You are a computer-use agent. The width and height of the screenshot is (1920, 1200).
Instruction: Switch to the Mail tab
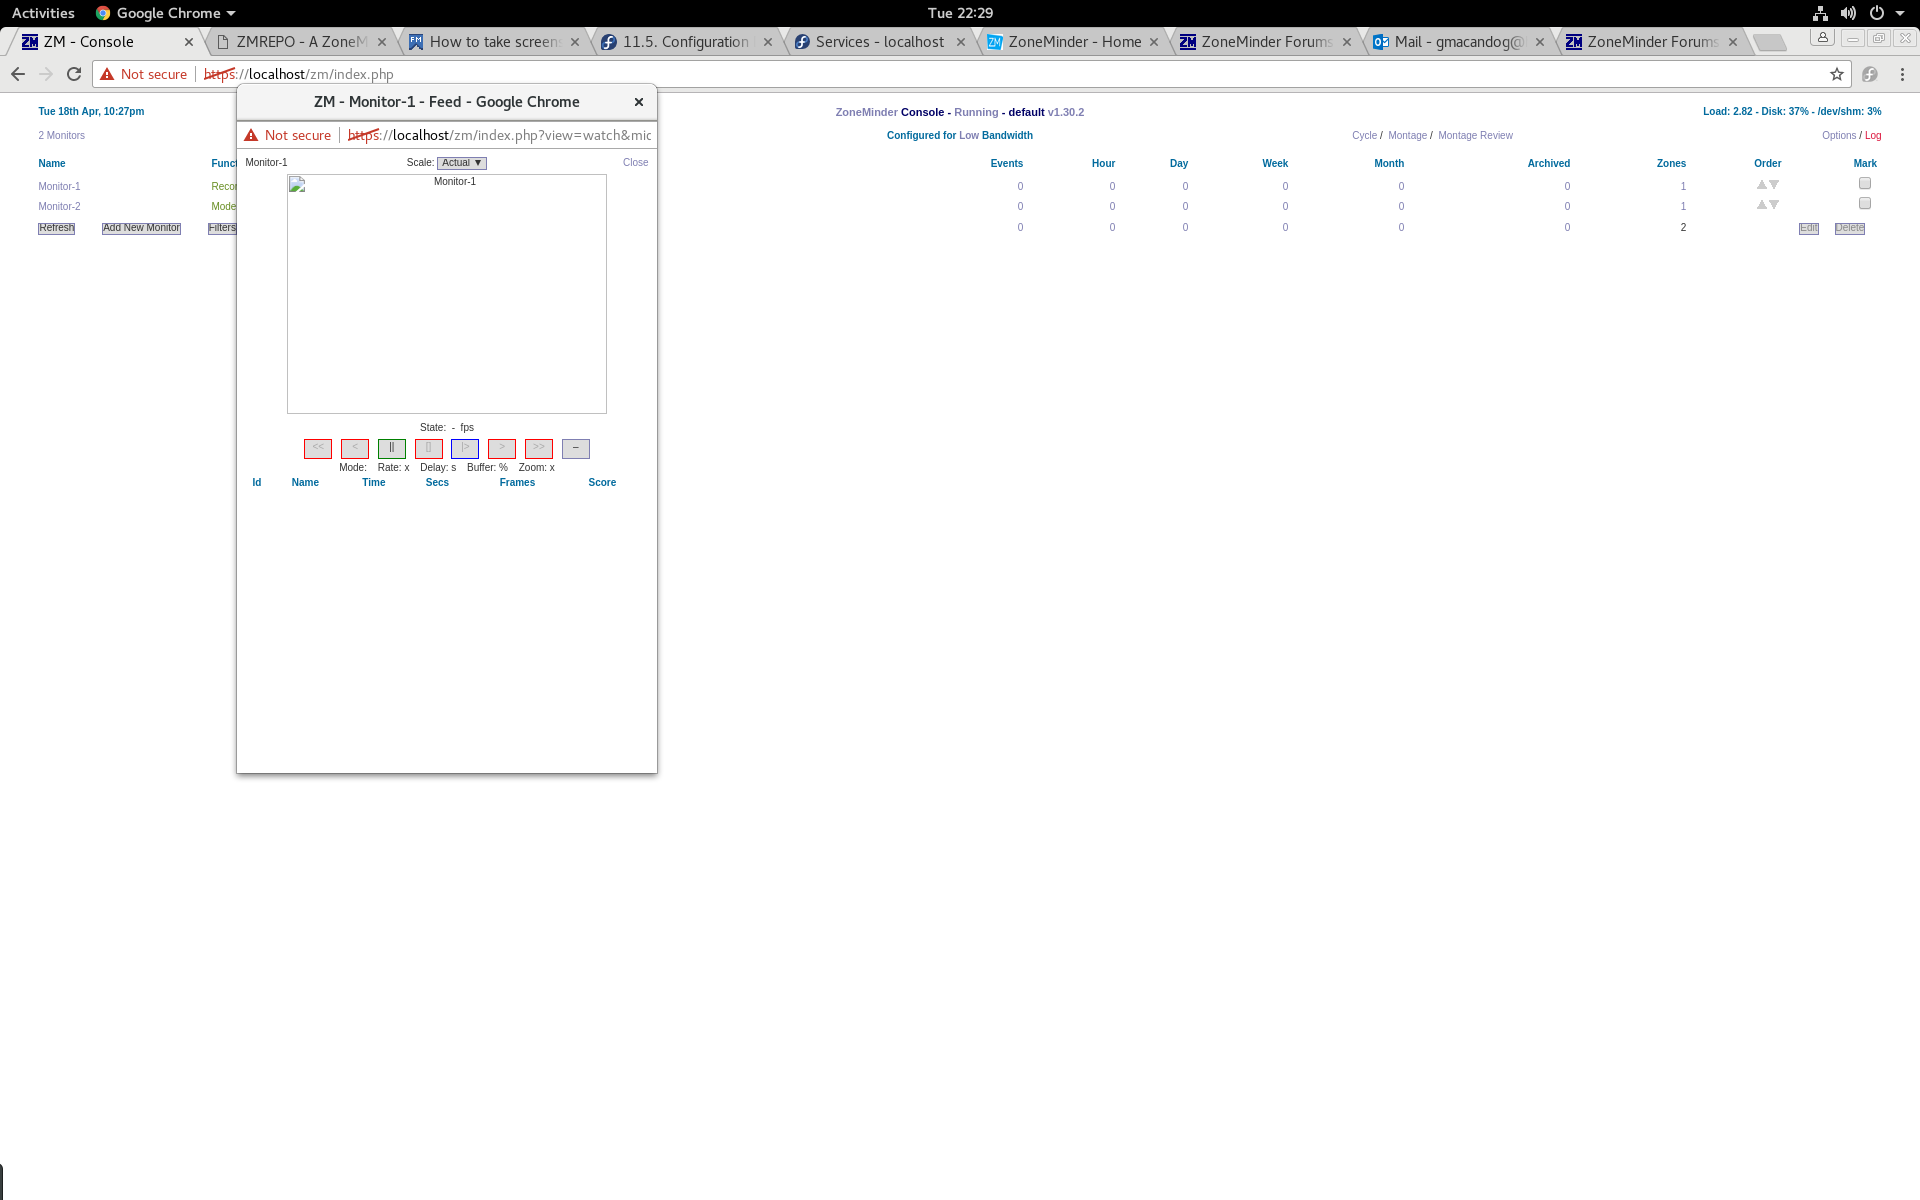click(1458, 42)
